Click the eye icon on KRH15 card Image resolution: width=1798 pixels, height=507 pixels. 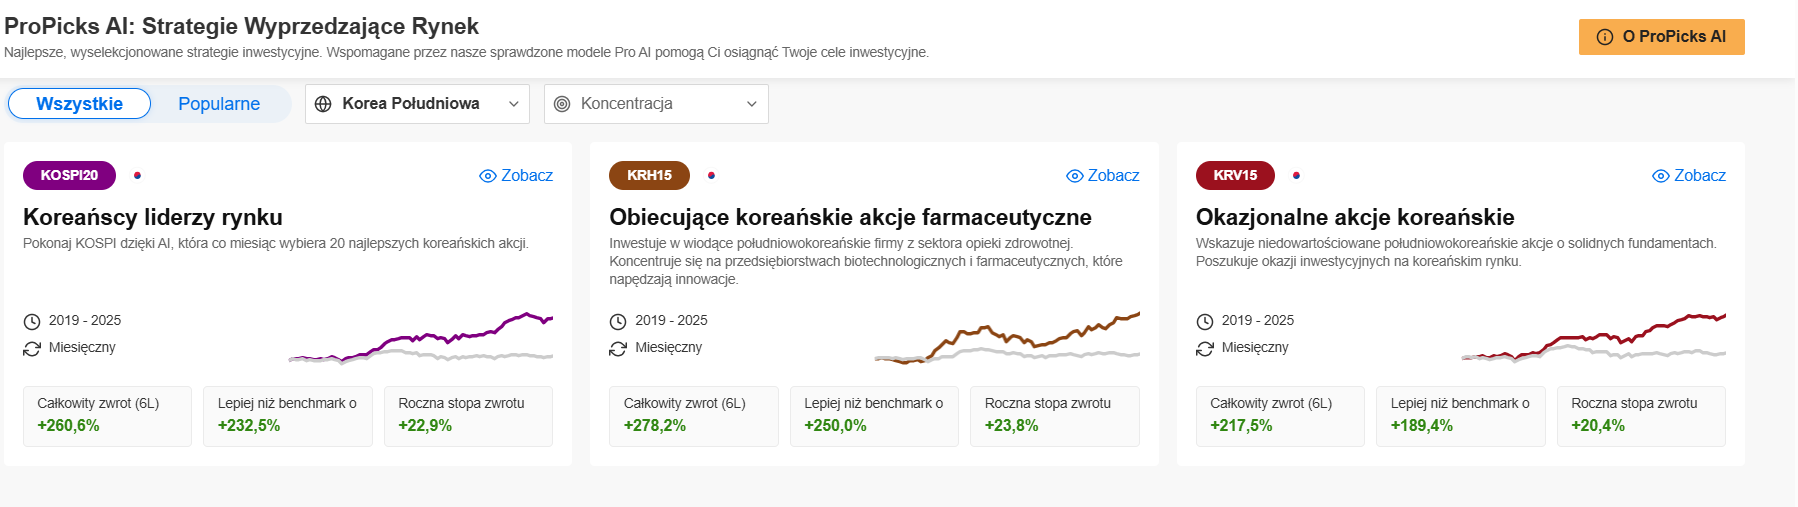tap(1075, 176)
